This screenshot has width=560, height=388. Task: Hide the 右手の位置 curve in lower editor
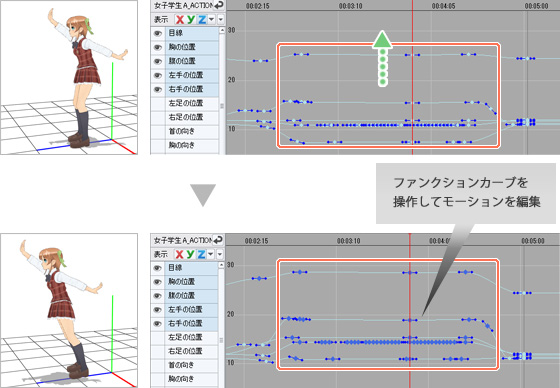(x=158, y=324)
